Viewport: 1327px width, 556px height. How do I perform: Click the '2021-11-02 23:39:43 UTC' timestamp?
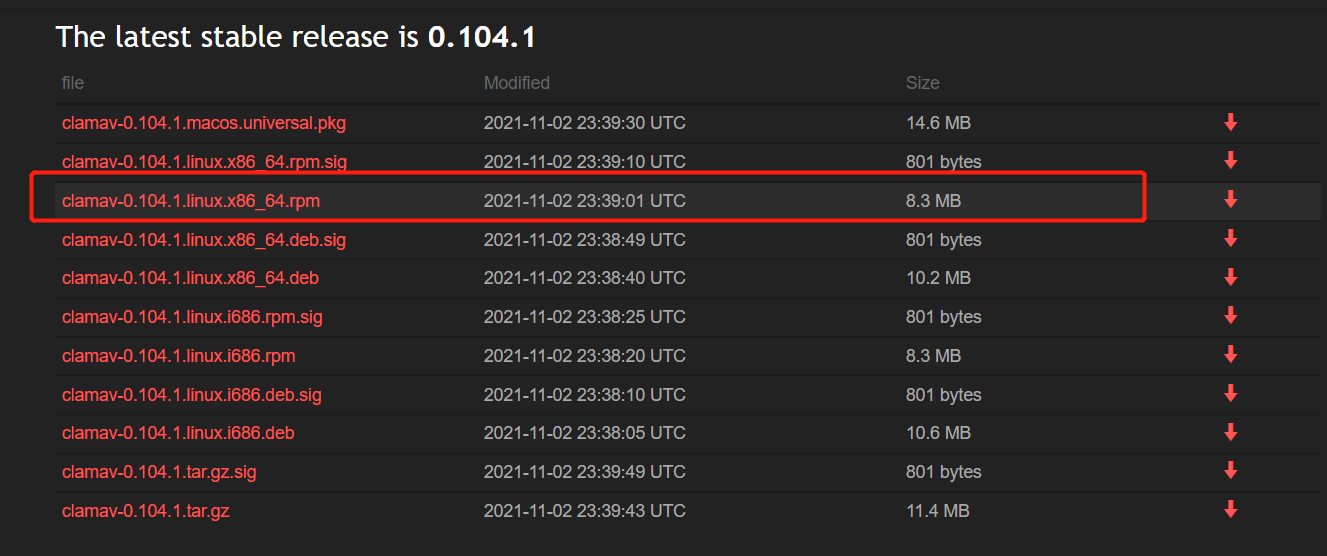pos(585,511)
